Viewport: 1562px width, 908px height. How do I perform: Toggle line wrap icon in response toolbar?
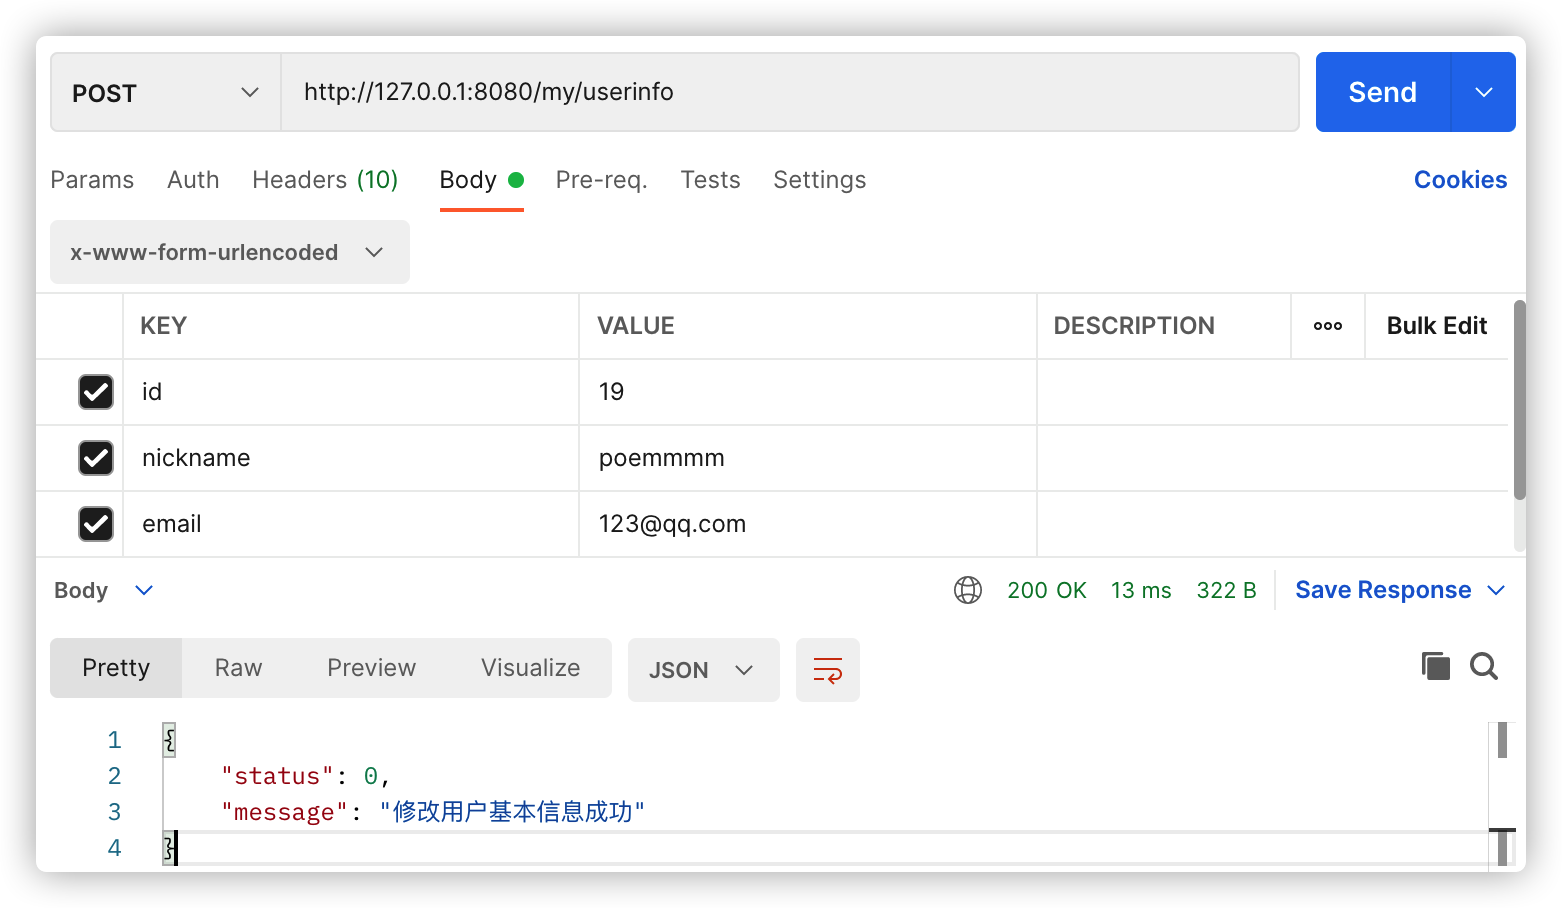(x=828, y=670)
